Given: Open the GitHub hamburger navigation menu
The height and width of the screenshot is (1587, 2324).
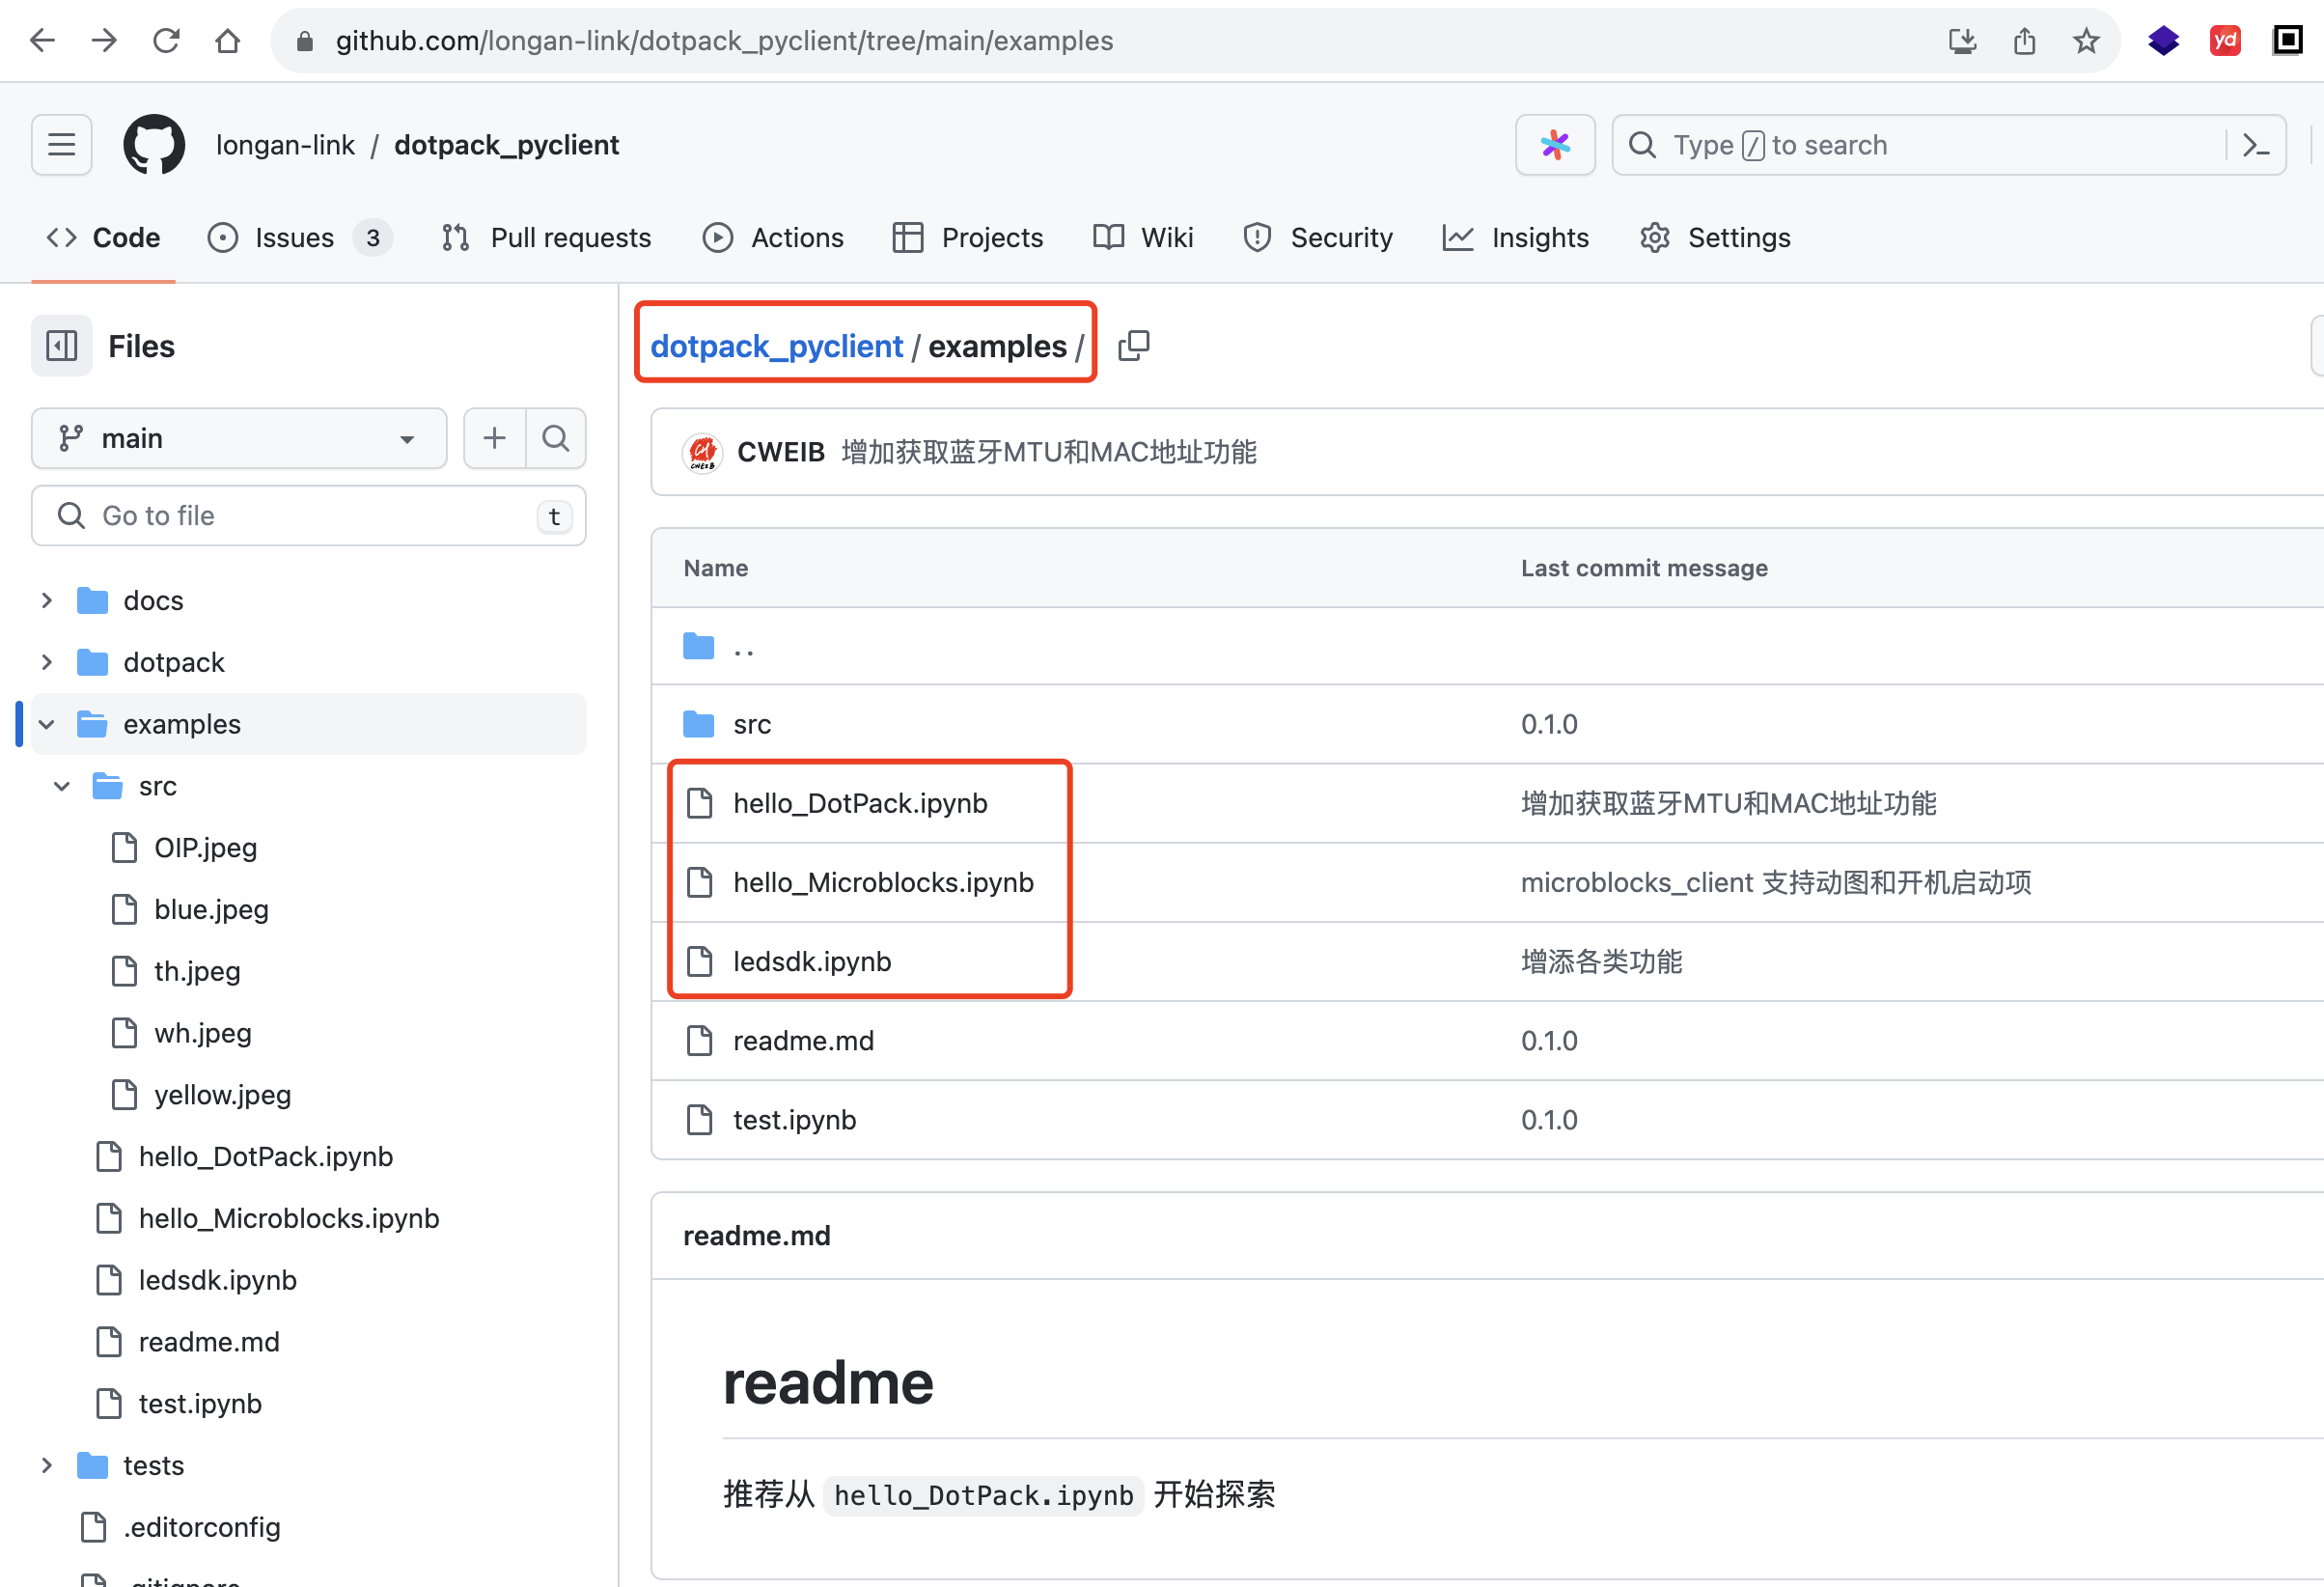Looking at the screenshot, I should (62, 145).
